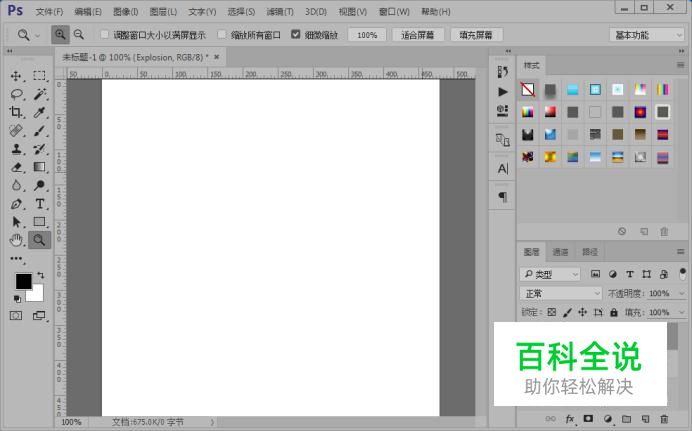The image size is (692, 431).
Task: Open the 滤镜(T) menu
Action: coord(280,12)
